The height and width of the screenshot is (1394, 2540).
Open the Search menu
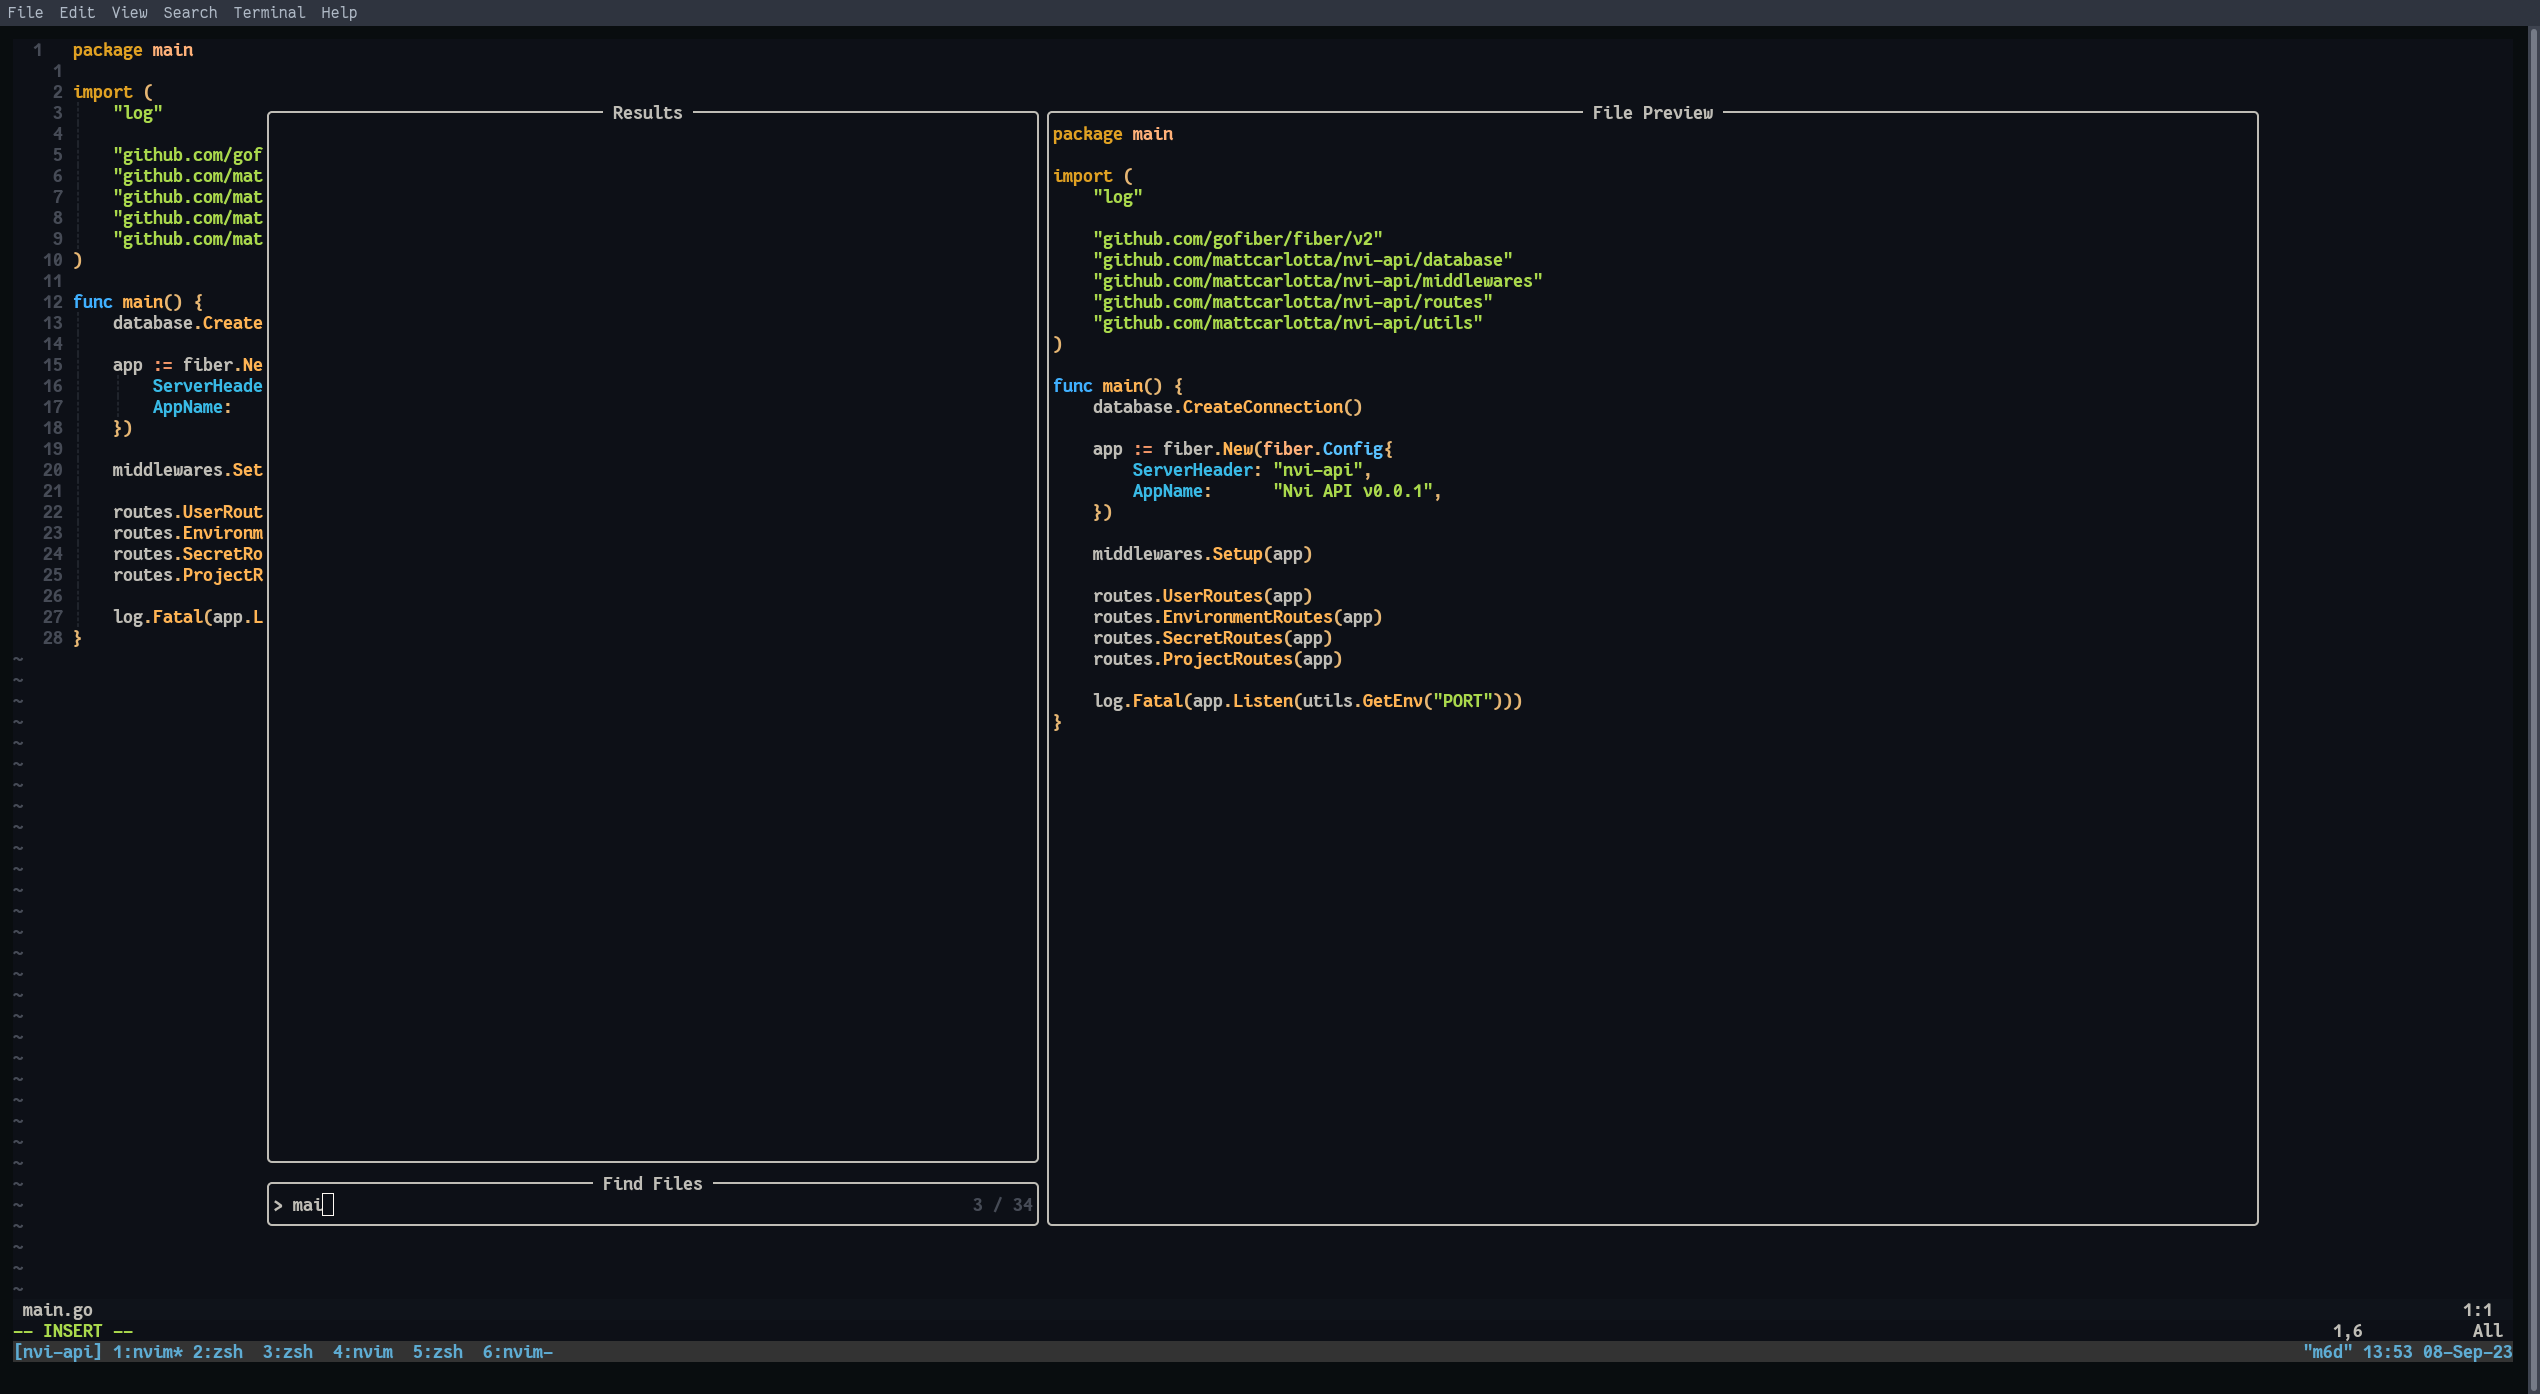click(190, 12)
